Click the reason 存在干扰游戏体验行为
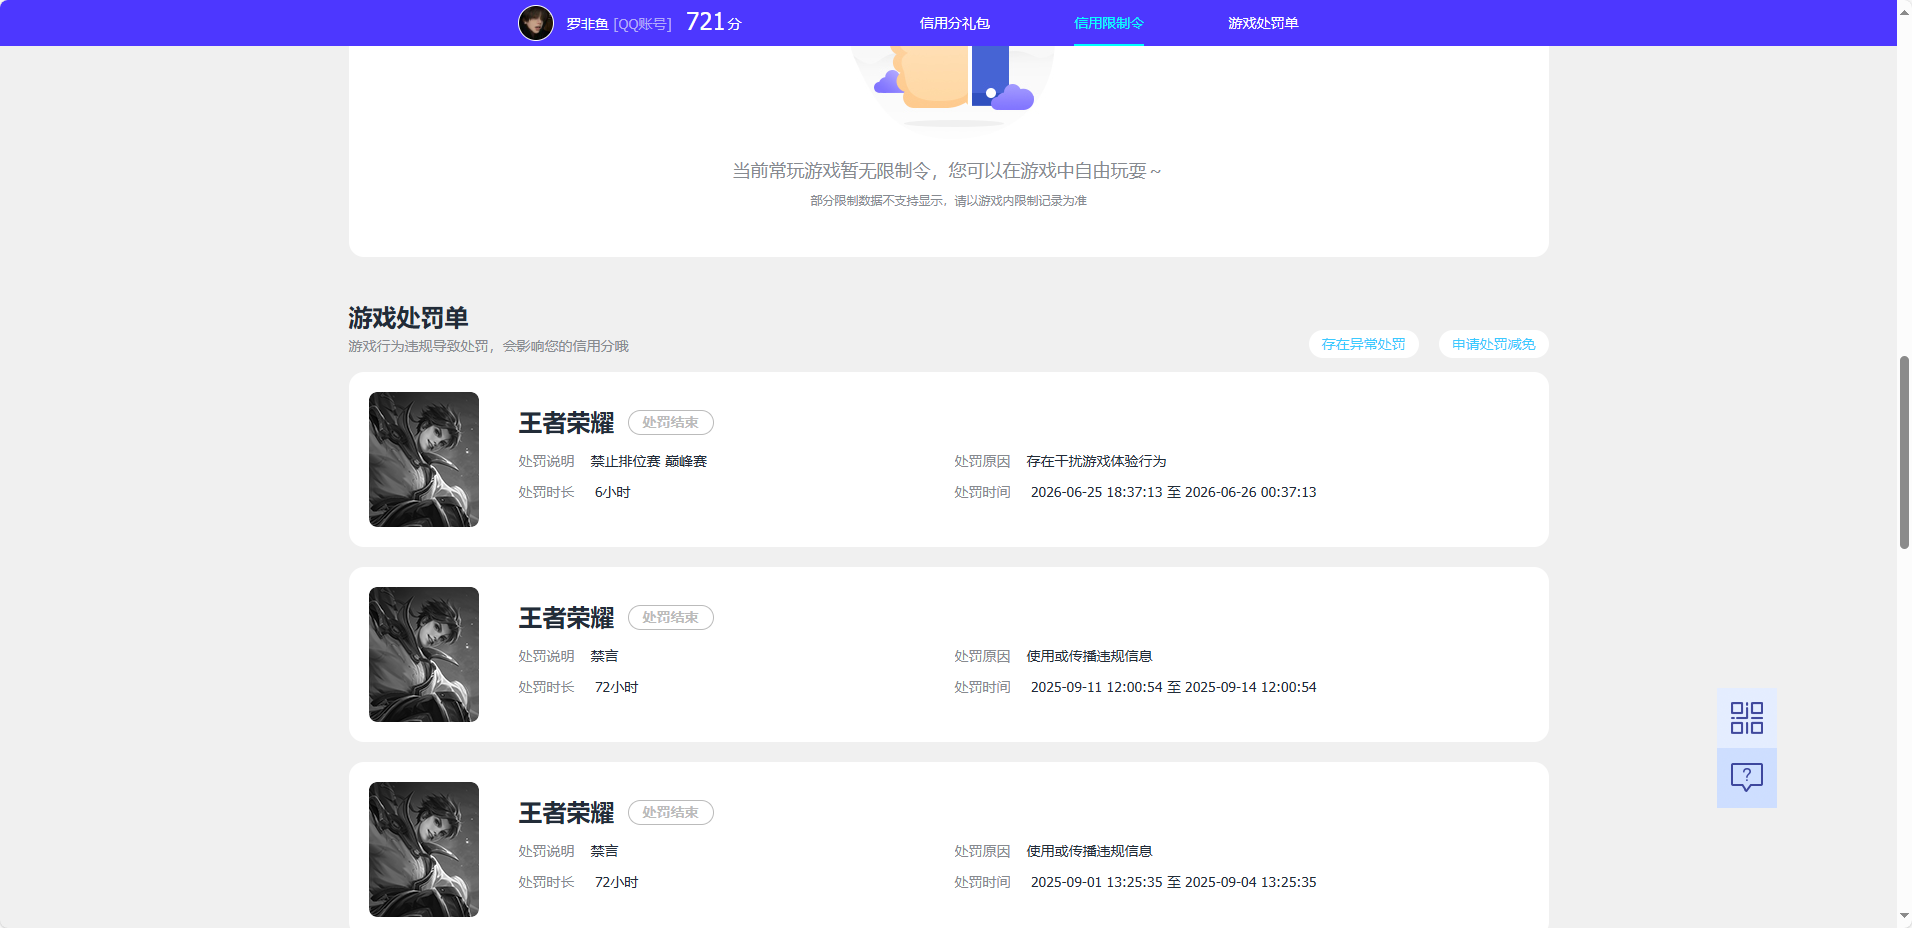Viewport: 1912px width, 928px height. (1096, 462)
